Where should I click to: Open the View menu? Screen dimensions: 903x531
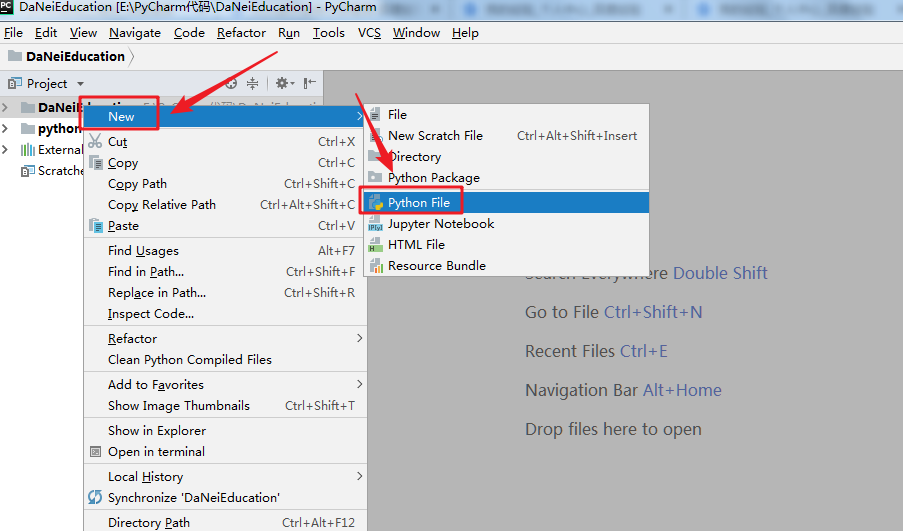click(x=84, y=33)
